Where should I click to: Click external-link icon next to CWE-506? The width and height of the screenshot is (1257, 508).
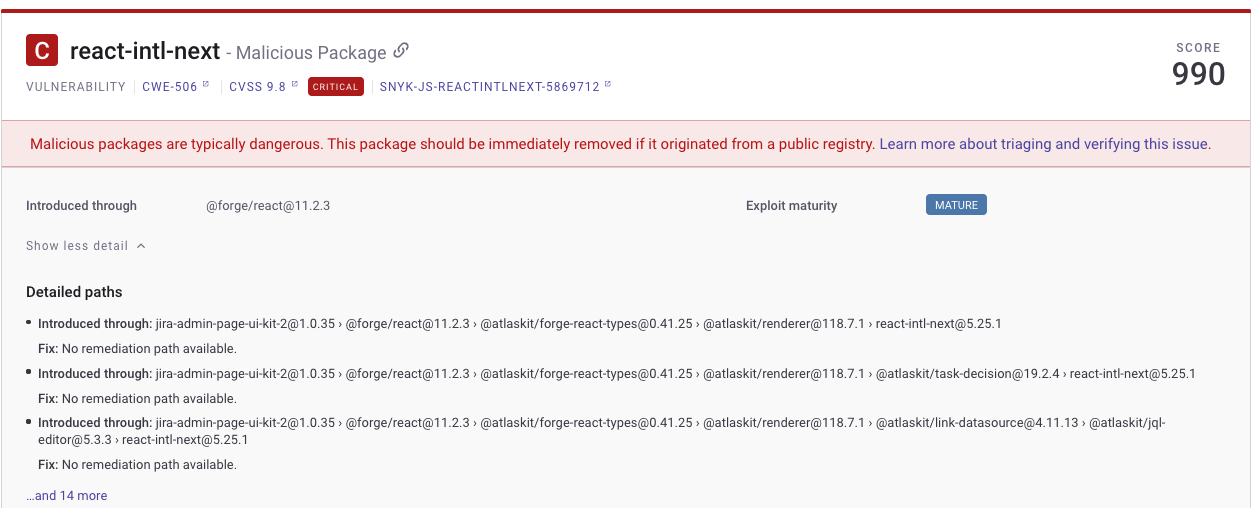(206, 85)
